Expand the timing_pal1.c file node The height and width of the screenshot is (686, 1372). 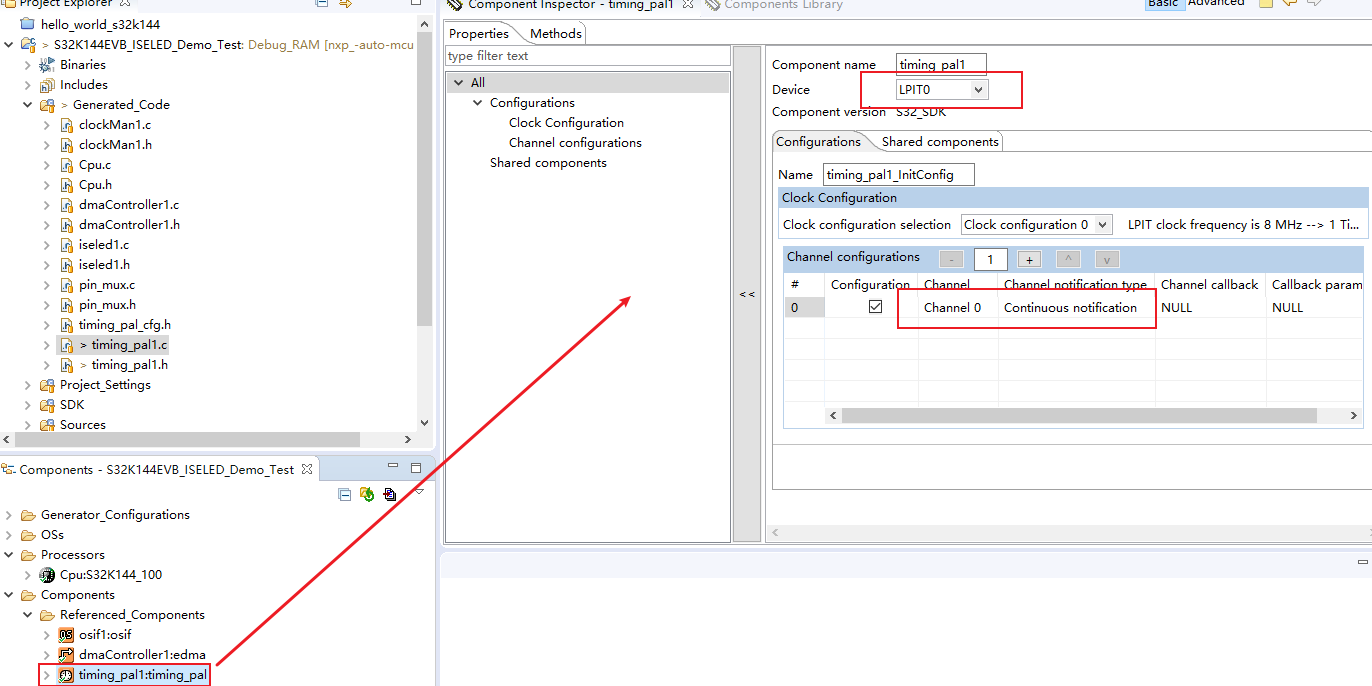[x=47, y=345]
